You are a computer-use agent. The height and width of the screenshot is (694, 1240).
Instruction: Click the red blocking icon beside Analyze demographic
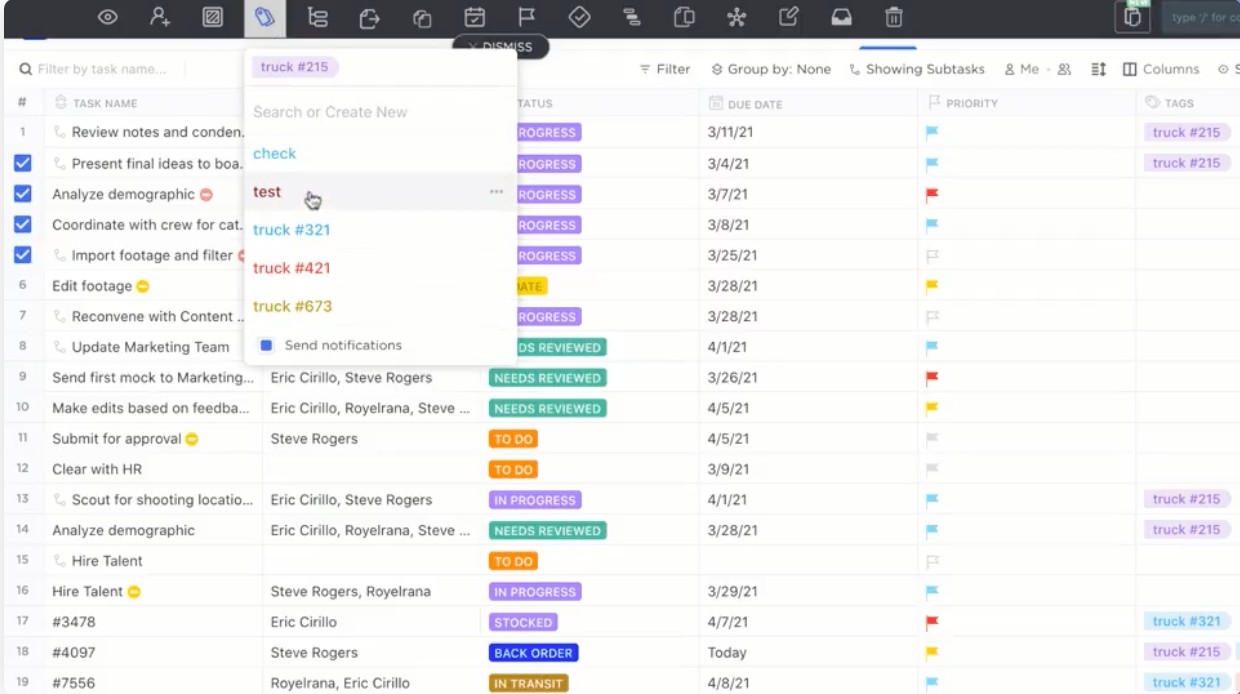206,195
